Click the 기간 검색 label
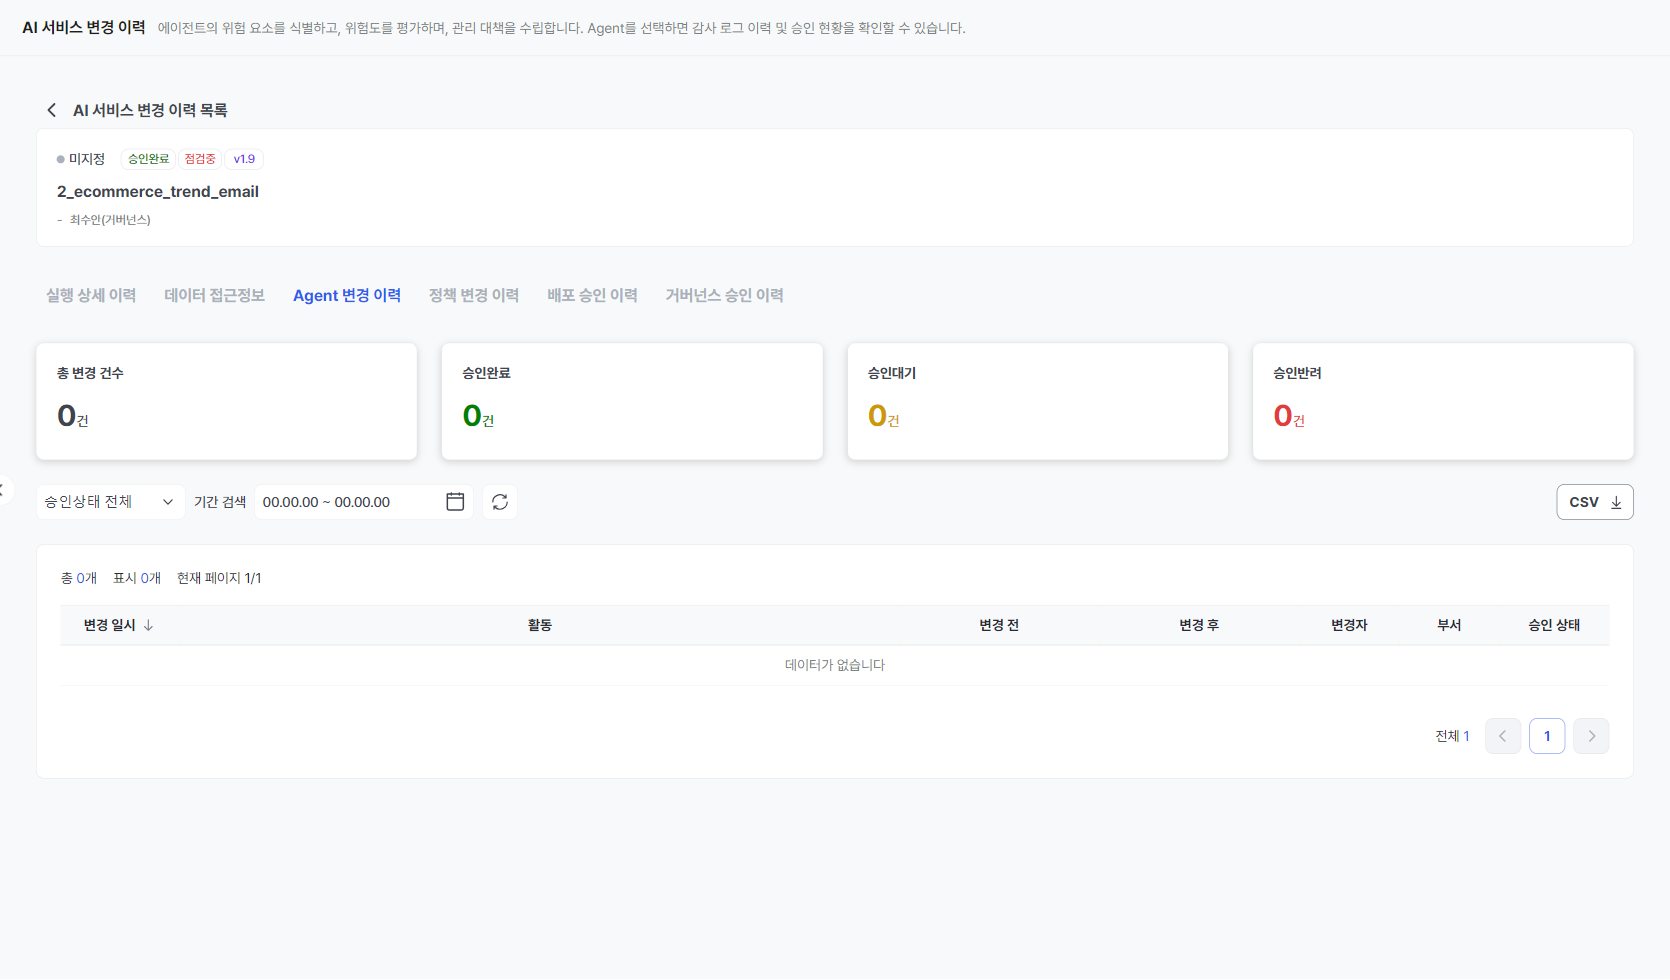Screen dimensions: 1670x980 [x=220, y=502]
